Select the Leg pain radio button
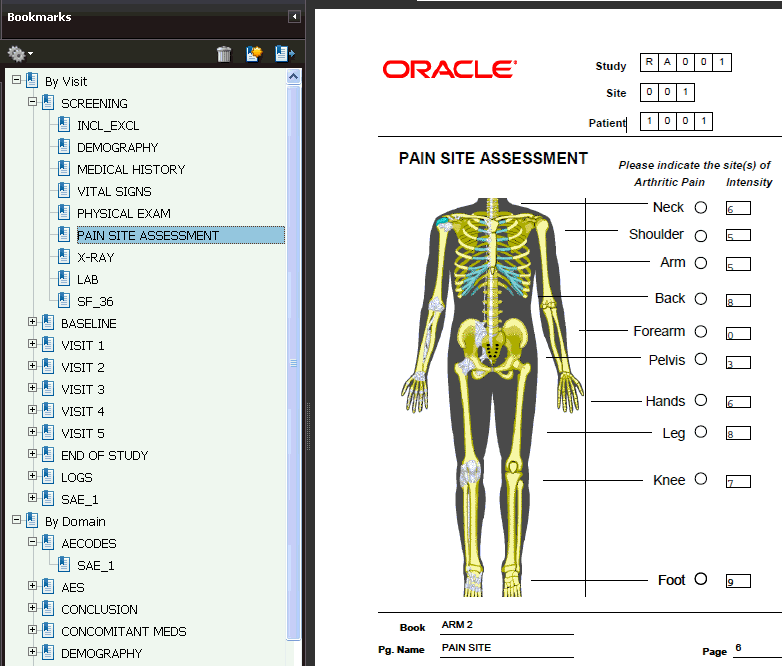Screen dimensions: 782x666 coord(701,432)
